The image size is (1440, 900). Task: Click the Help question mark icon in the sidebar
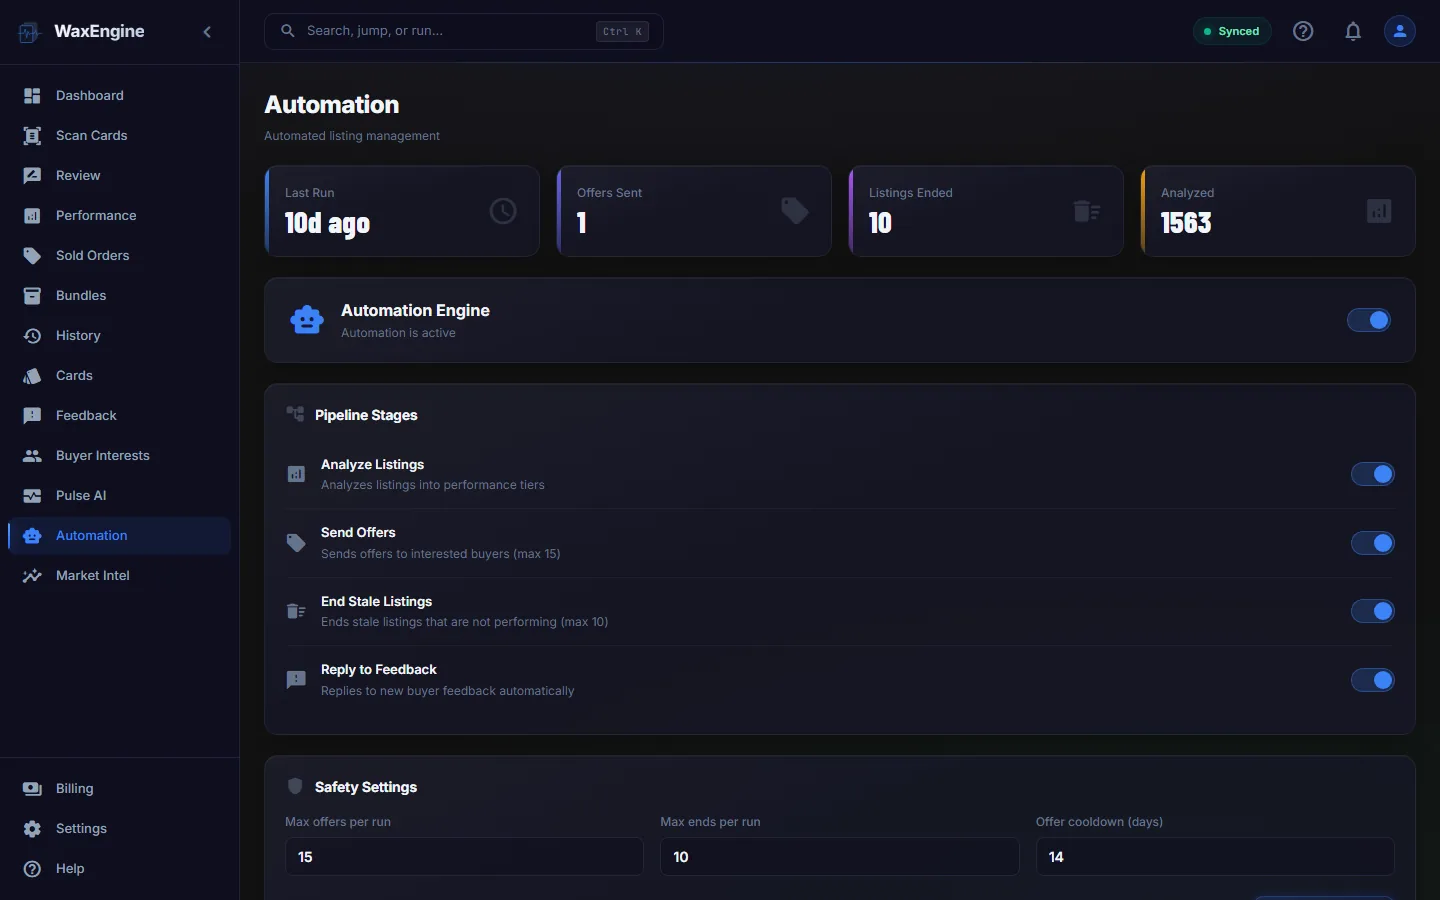click(x=32, y=869)
